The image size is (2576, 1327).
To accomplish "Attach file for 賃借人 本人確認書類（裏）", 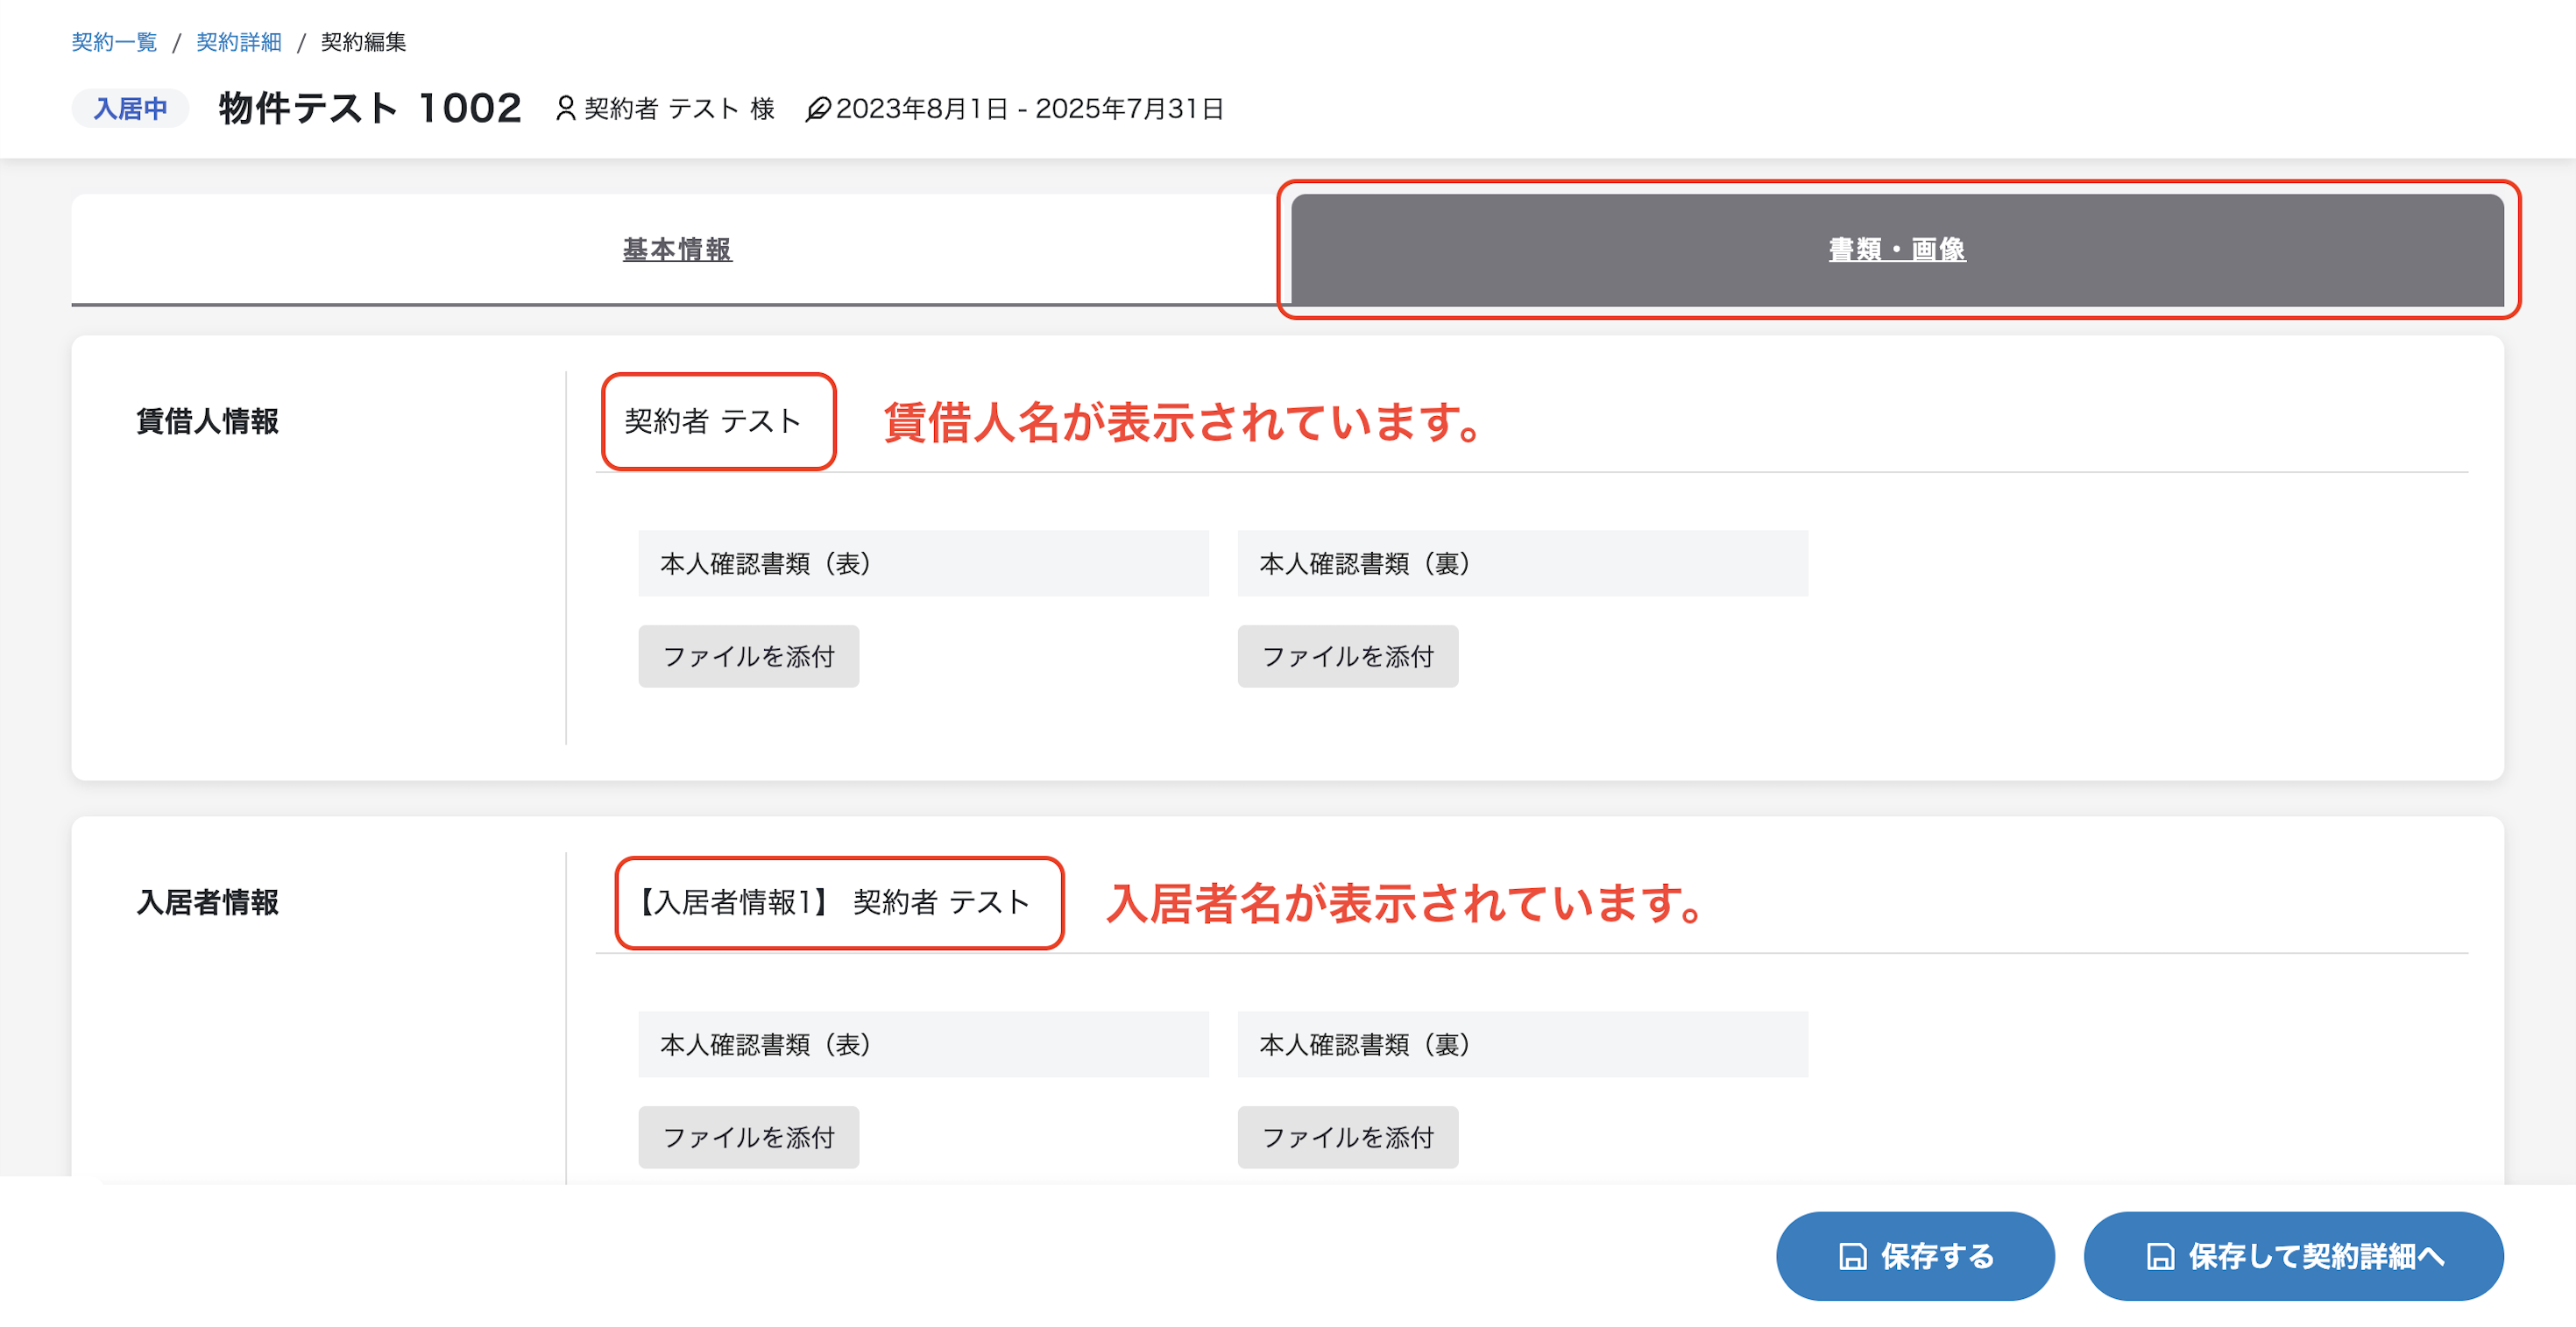I will coord(1347,656).
